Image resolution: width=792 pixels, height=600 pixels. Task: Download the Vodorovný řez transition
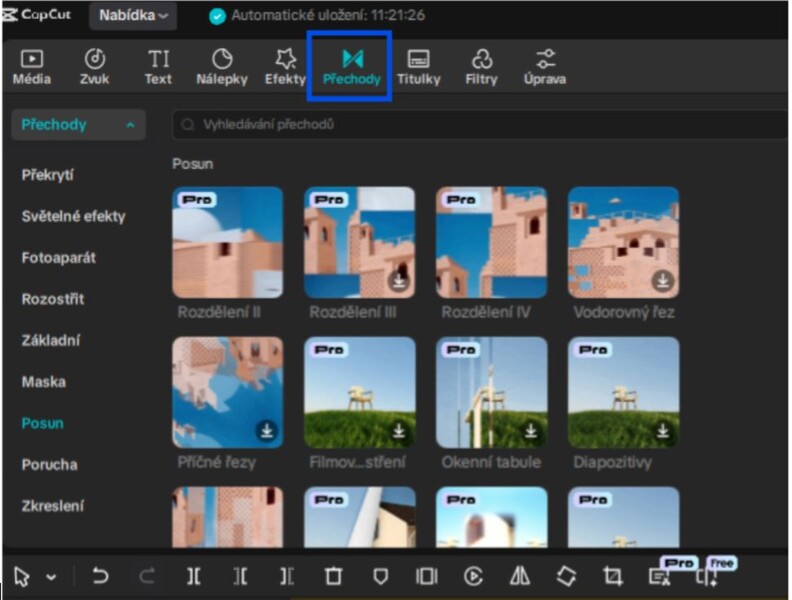coord(662,281)
